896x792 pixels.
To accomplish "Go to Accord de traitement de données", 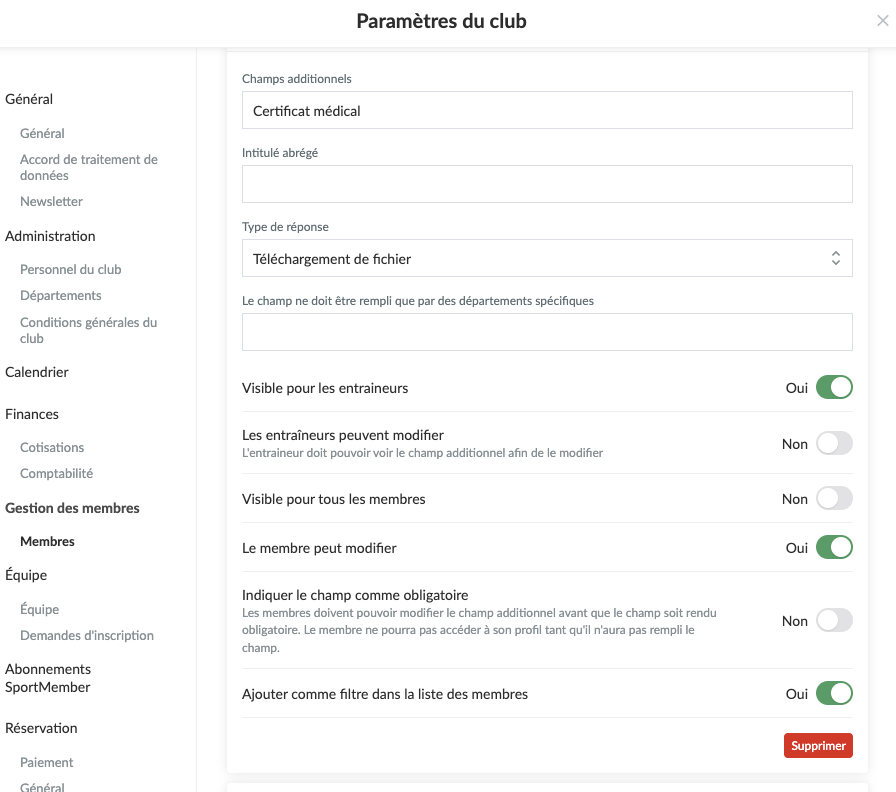I will 89,167.
